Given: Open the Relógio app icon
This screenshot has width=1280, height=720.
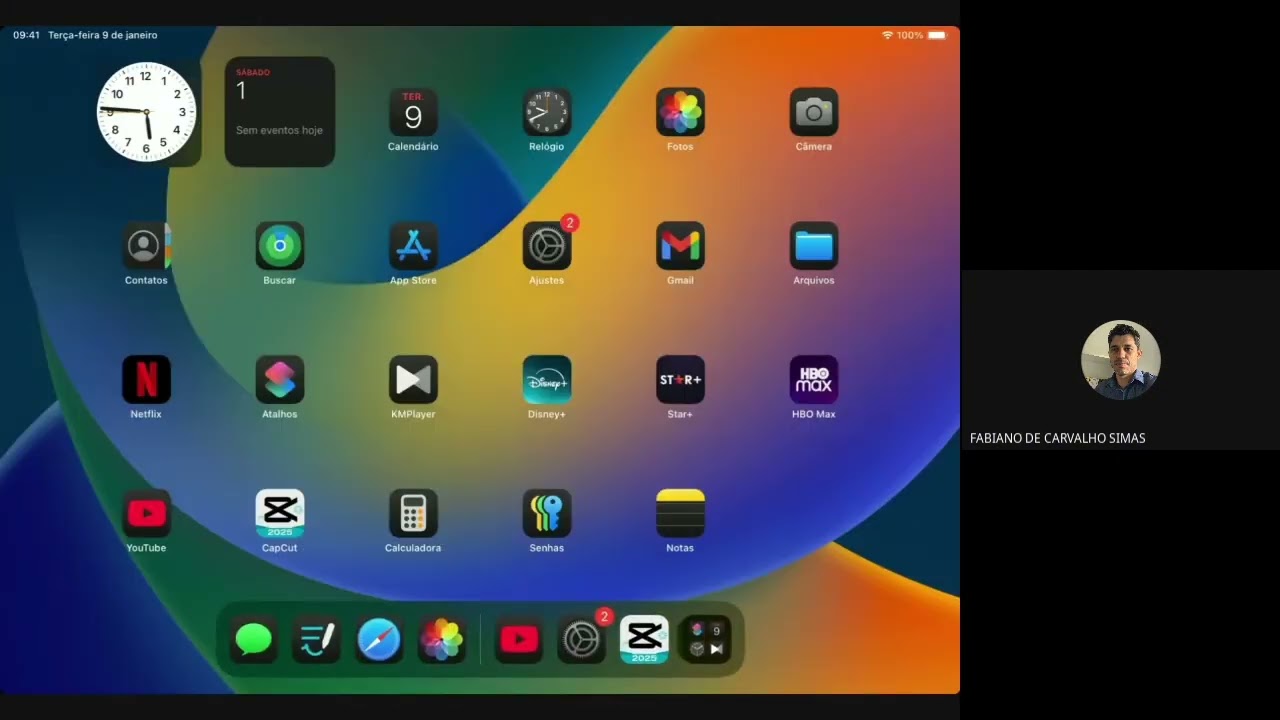Looking at the screenshot, I should [x=547, y=112].
